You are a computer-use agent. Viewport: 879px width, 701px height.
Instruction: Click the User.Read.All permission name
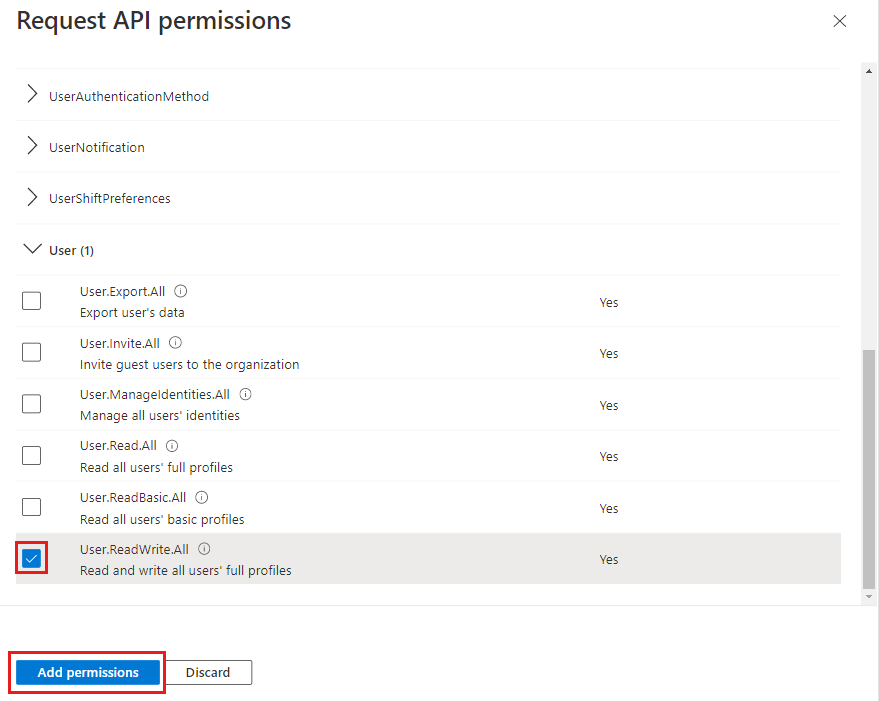click(x=118, y=446)
